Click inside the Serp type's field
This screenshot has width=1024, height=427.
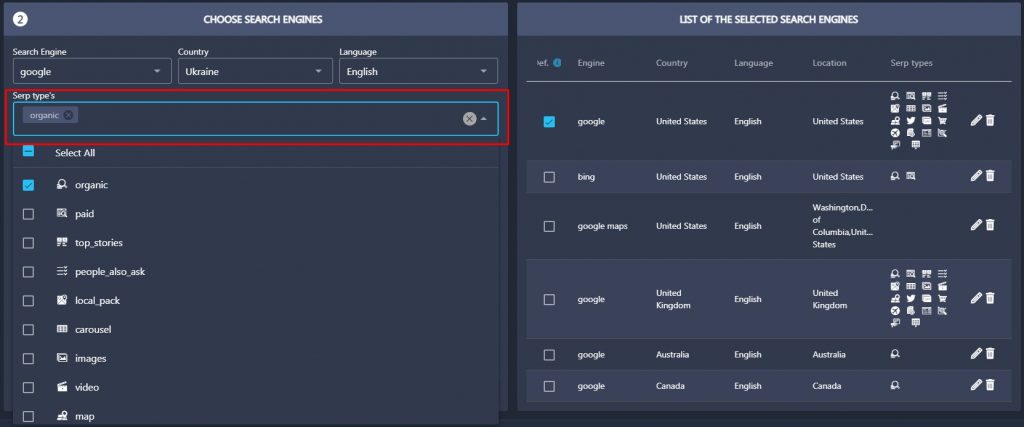pyautogui.click(x=255, y=119)
